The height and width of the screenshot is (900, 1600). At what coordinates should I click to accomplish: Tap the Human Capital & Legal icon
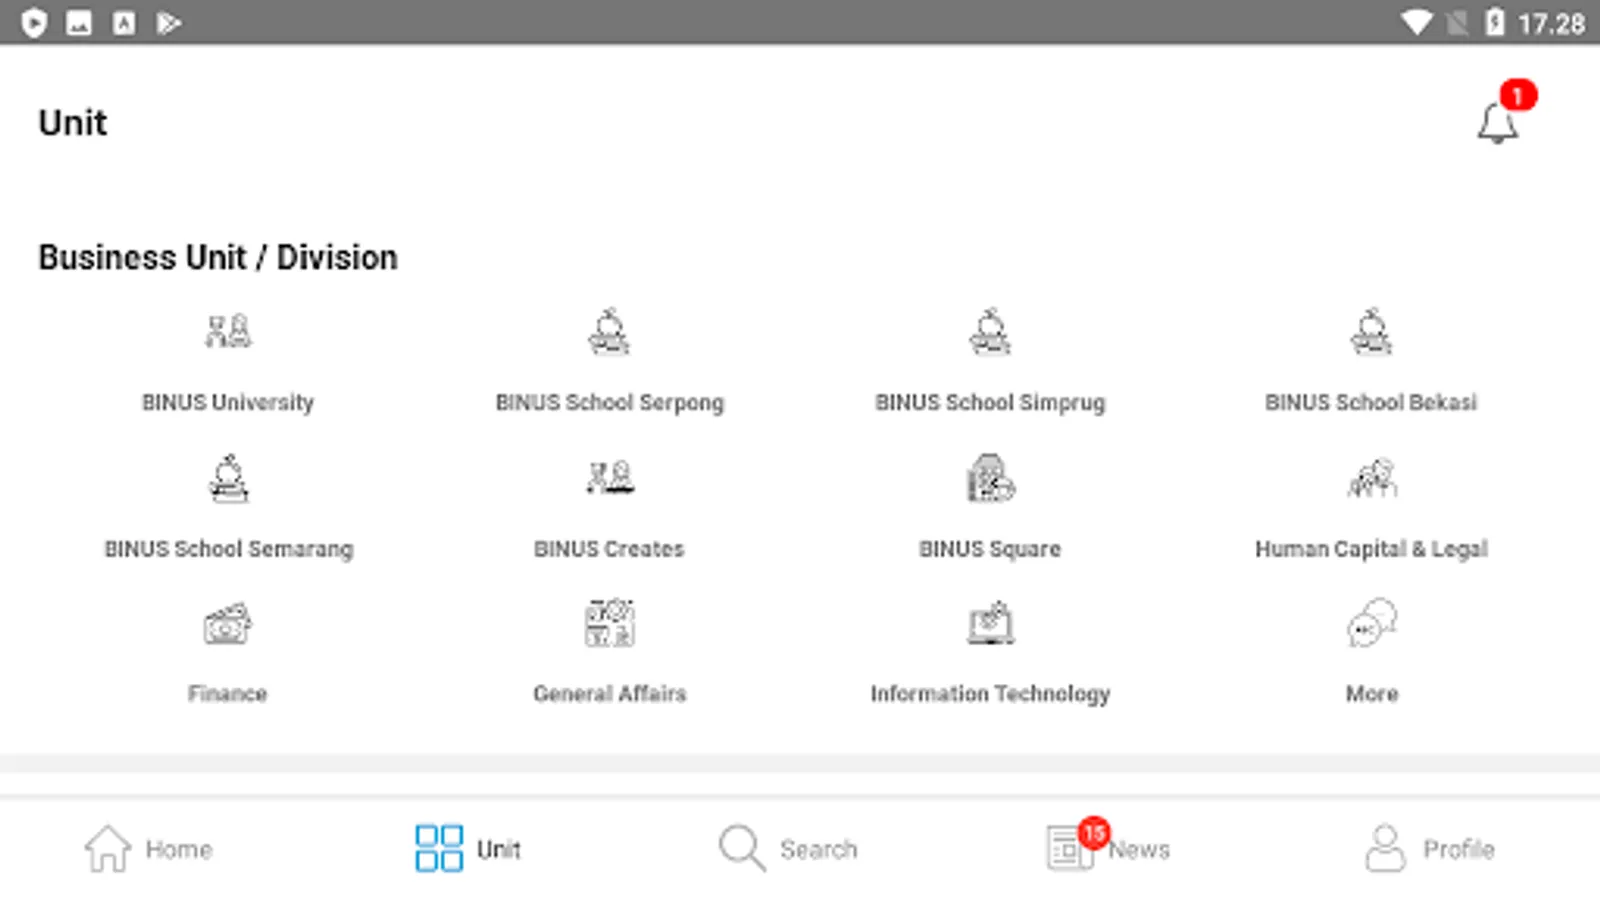pyautogui.click(x=1371, y=478)
